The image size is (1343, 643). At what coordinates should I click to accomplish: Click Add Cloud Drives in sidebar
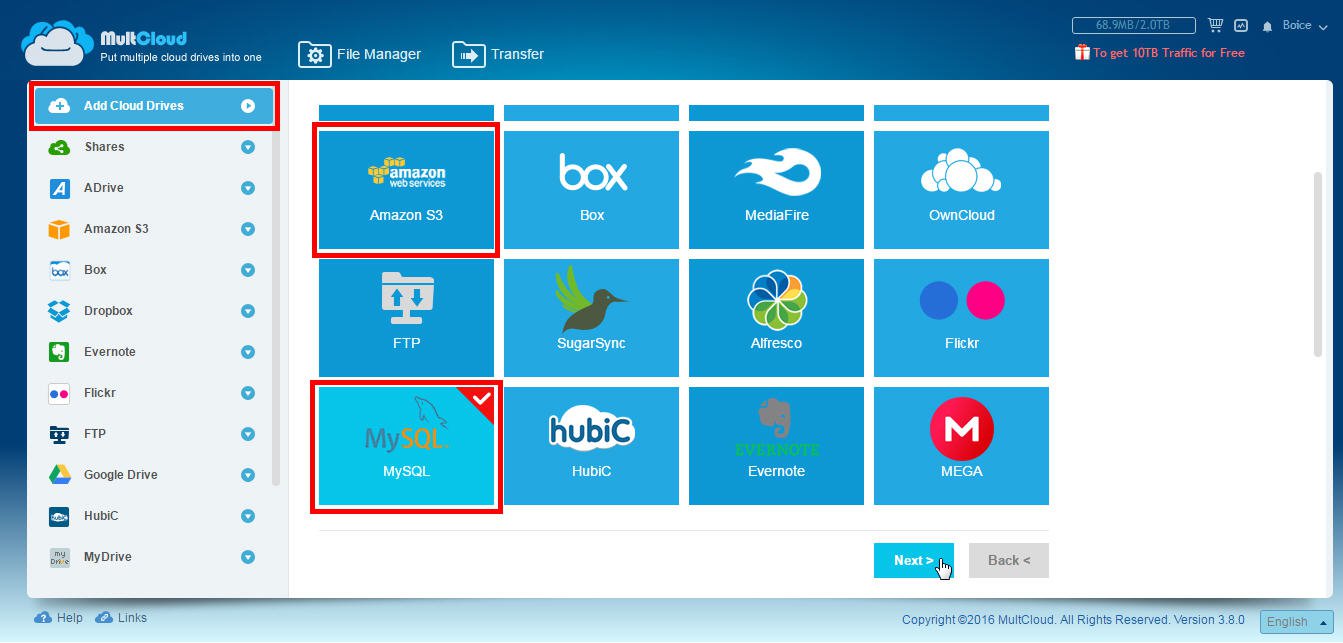(x=153, y=106)
